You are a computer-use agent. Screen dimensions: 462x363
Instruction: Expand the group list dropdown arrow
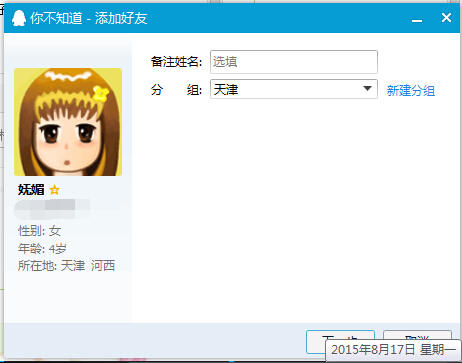click(x=367, y=89)
